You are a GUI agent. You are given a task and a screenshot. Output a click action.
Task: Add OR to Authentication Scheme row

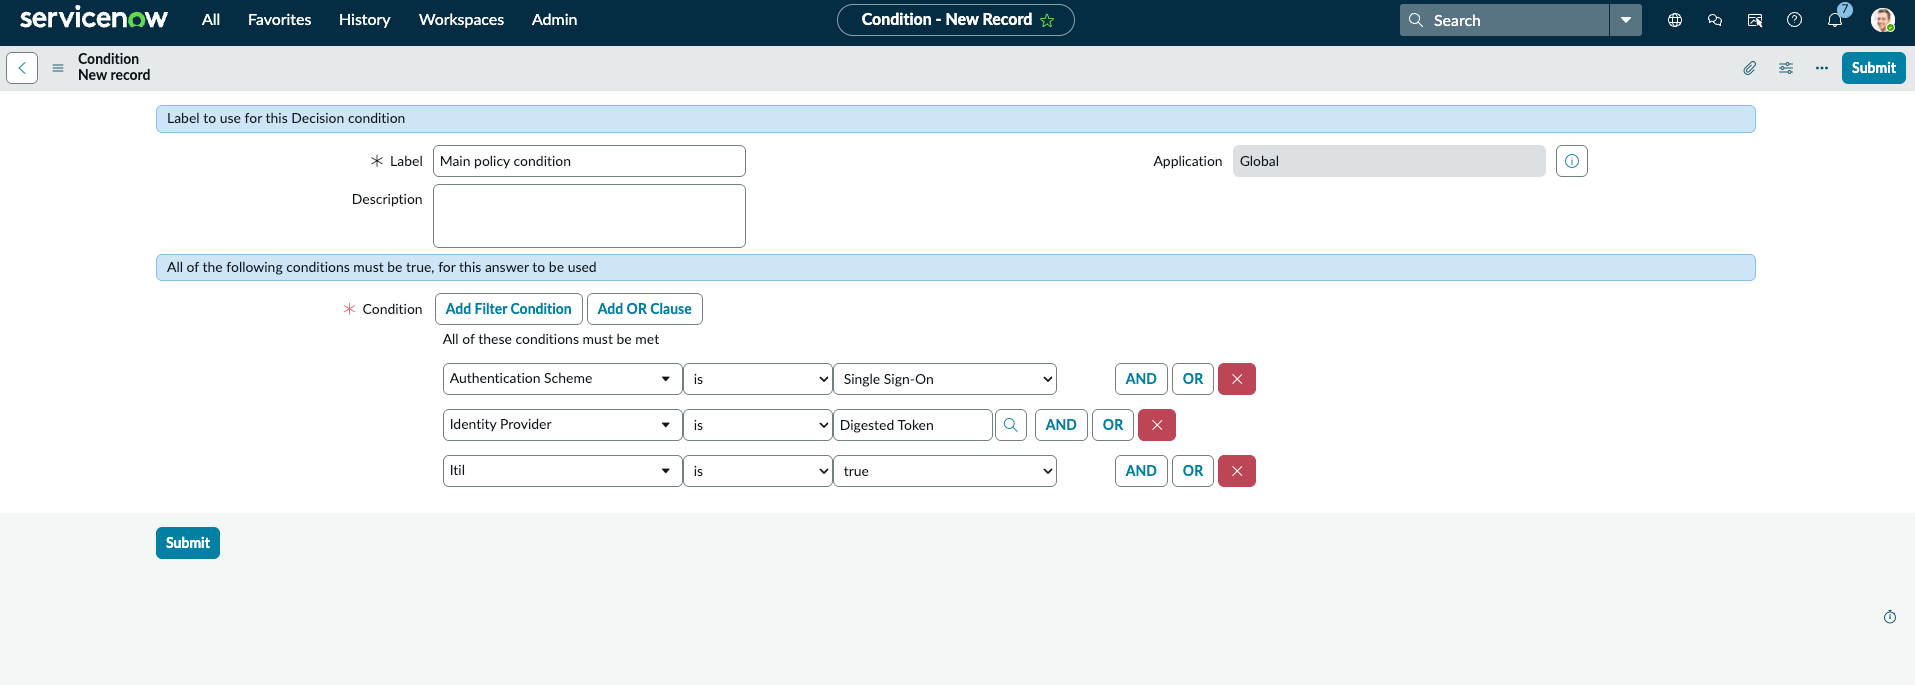(x=1193, y=379)
